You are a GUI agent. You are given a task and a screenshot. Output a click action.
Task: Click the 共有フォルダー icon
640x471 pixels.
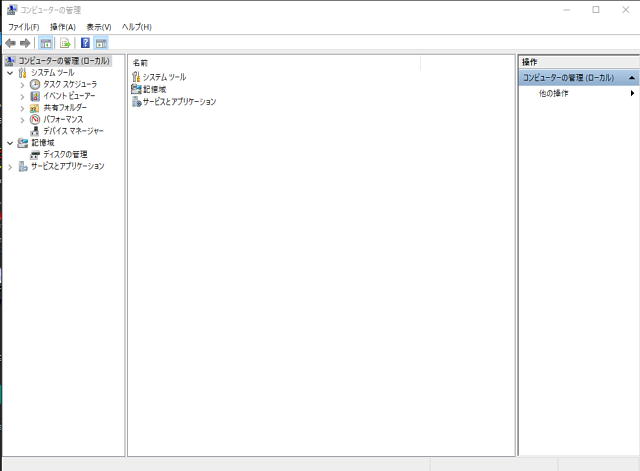click(35, 108)
